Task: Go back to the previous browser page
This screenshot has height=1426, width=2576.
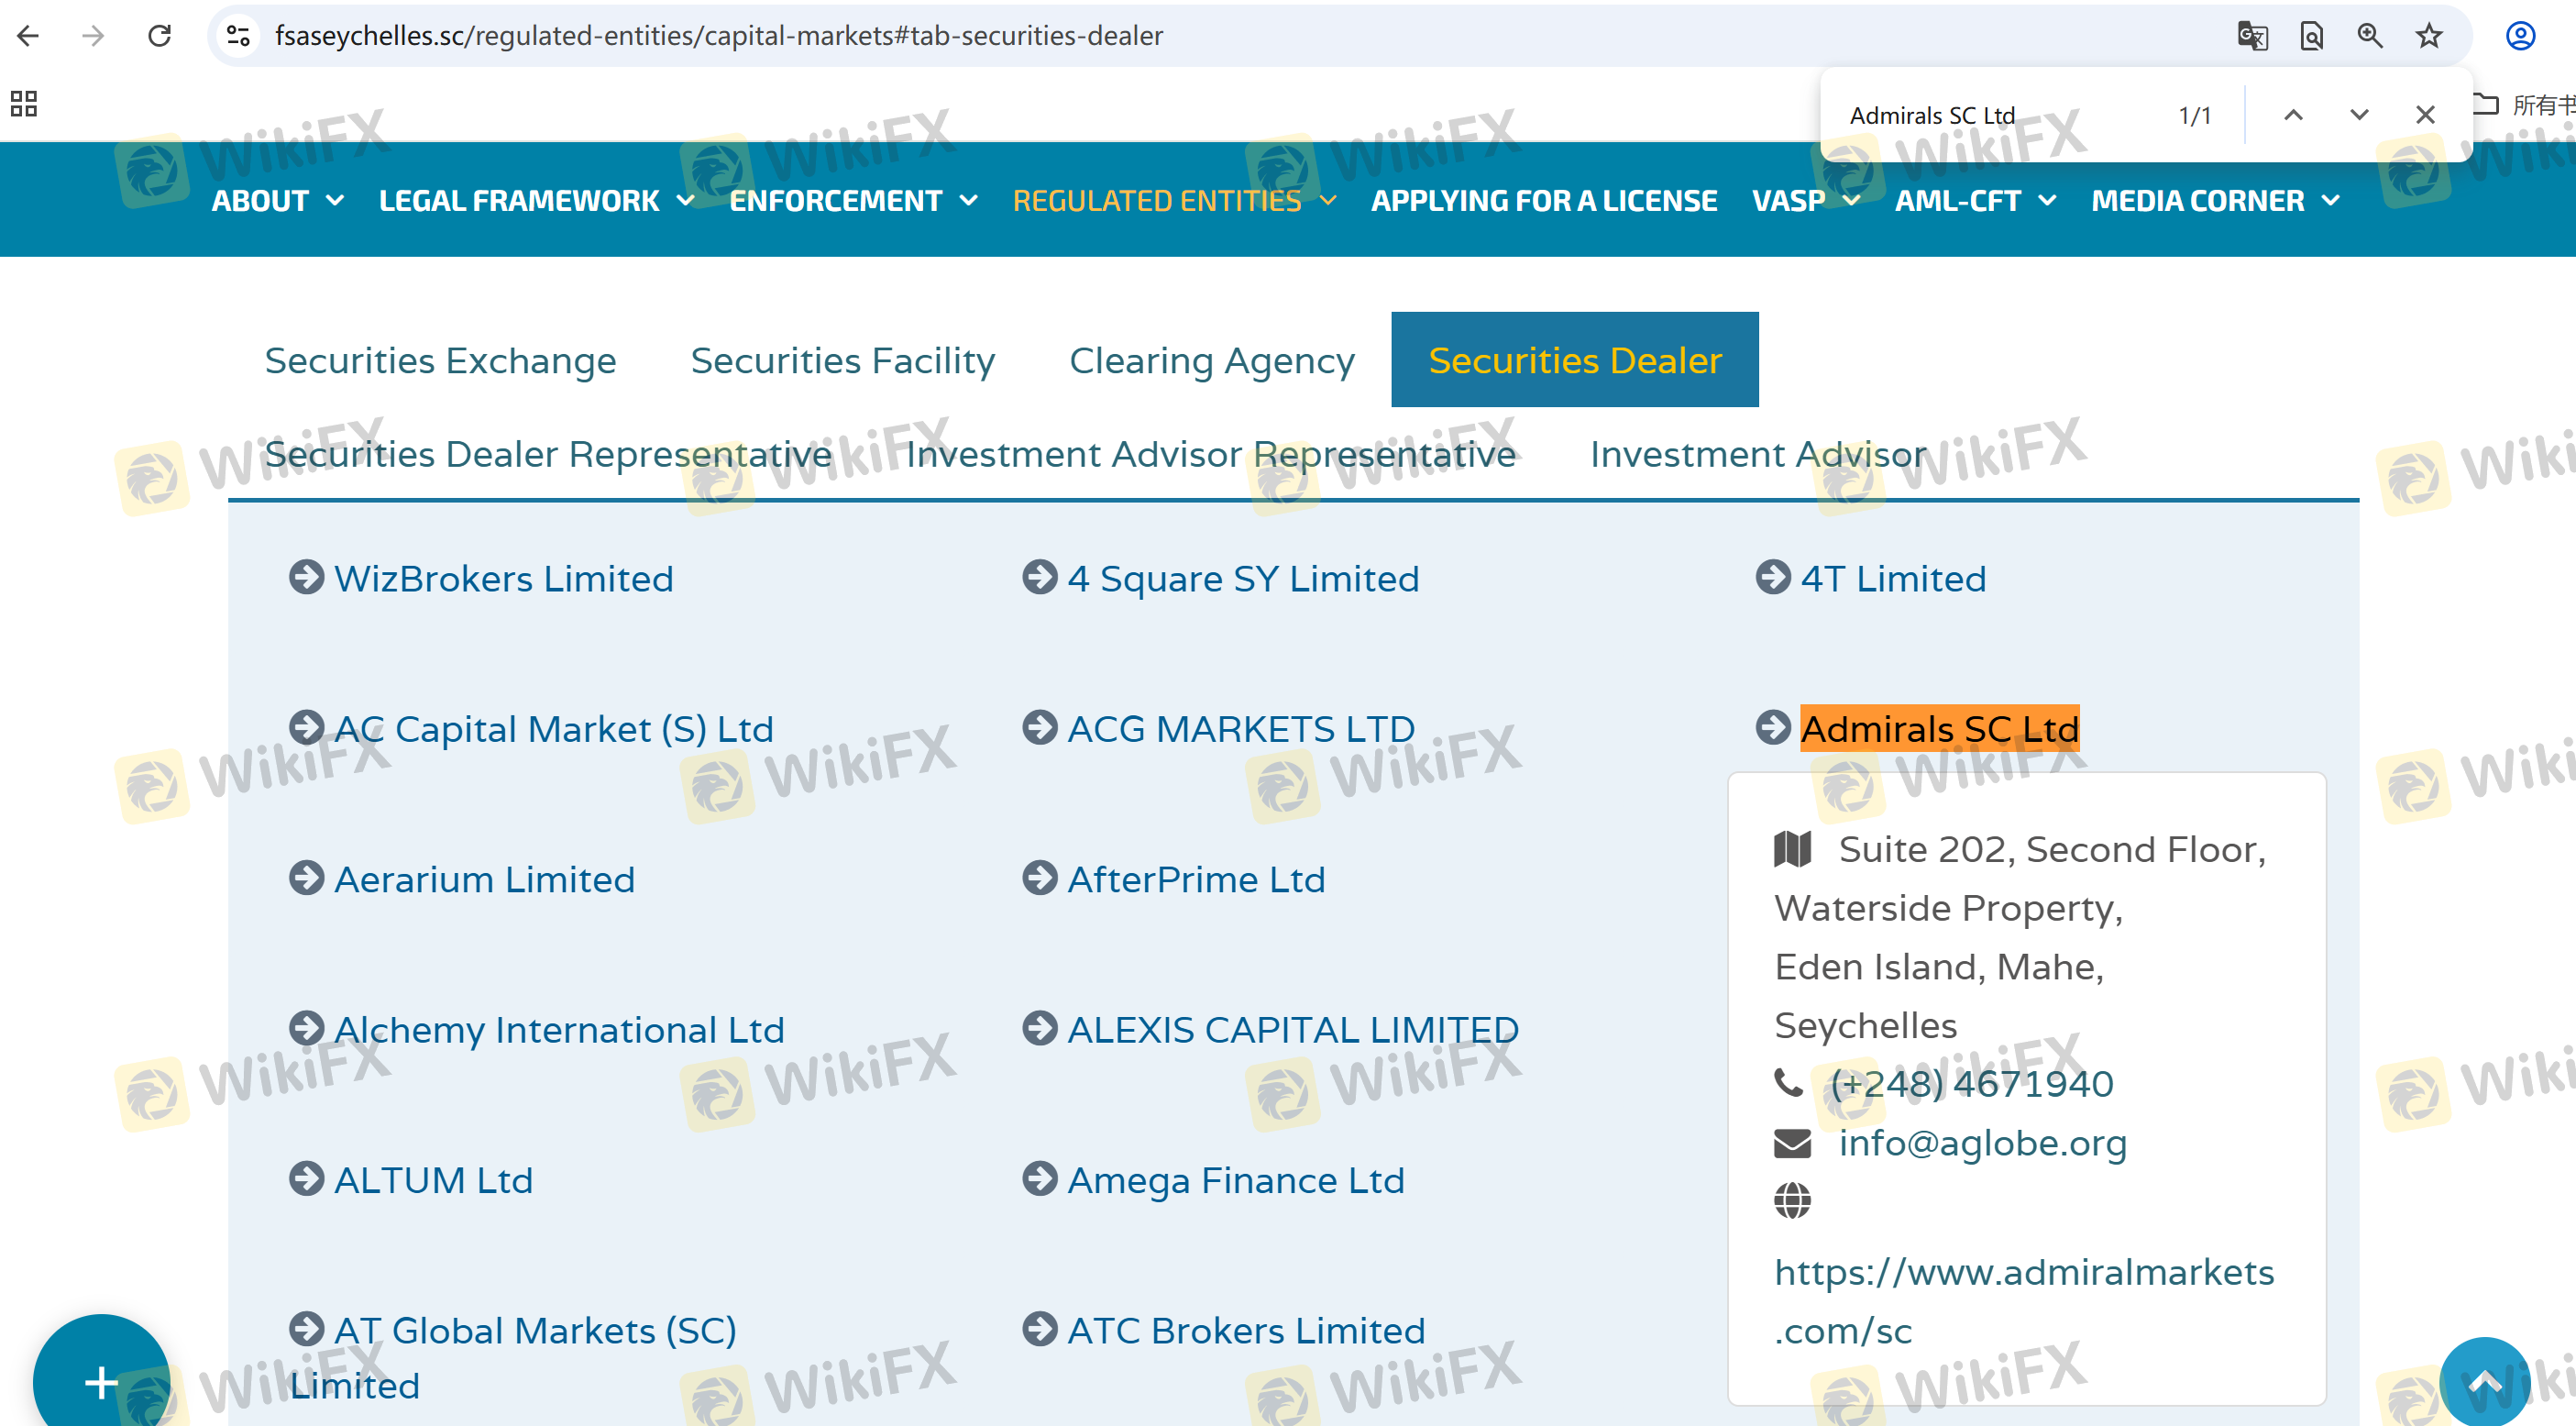Action: (x=28, y=36)
